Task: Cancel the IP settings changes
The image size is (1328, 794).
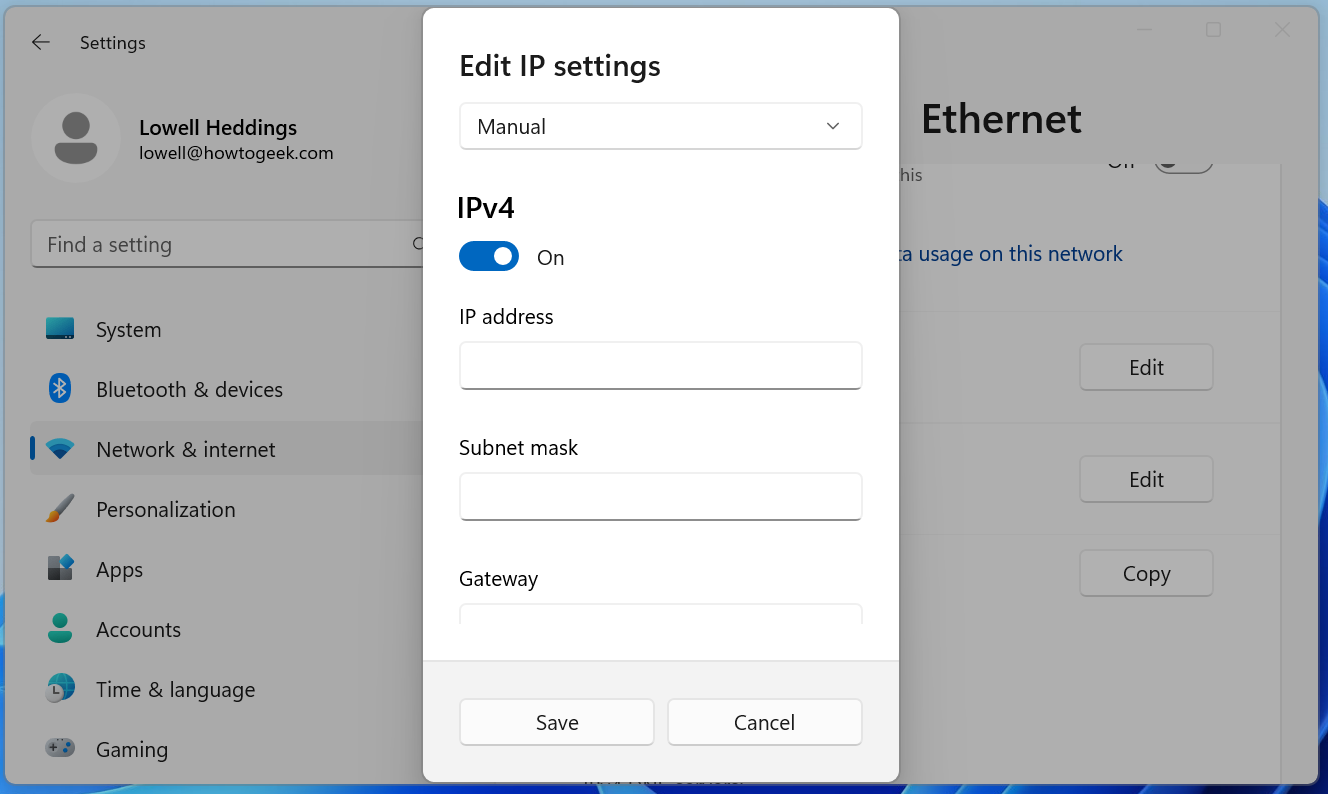Action: tap(764, 722)
